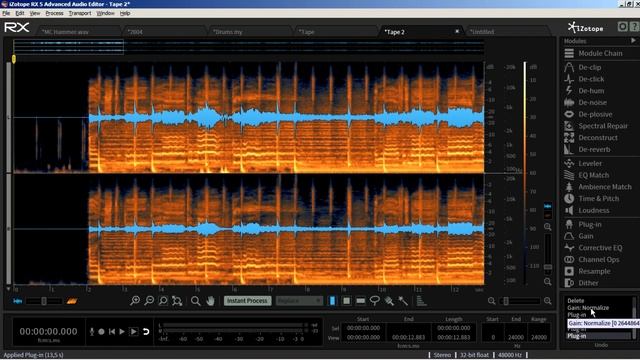Play the current selection
This screenshot has width=640, height=360.
click(133, 331)
